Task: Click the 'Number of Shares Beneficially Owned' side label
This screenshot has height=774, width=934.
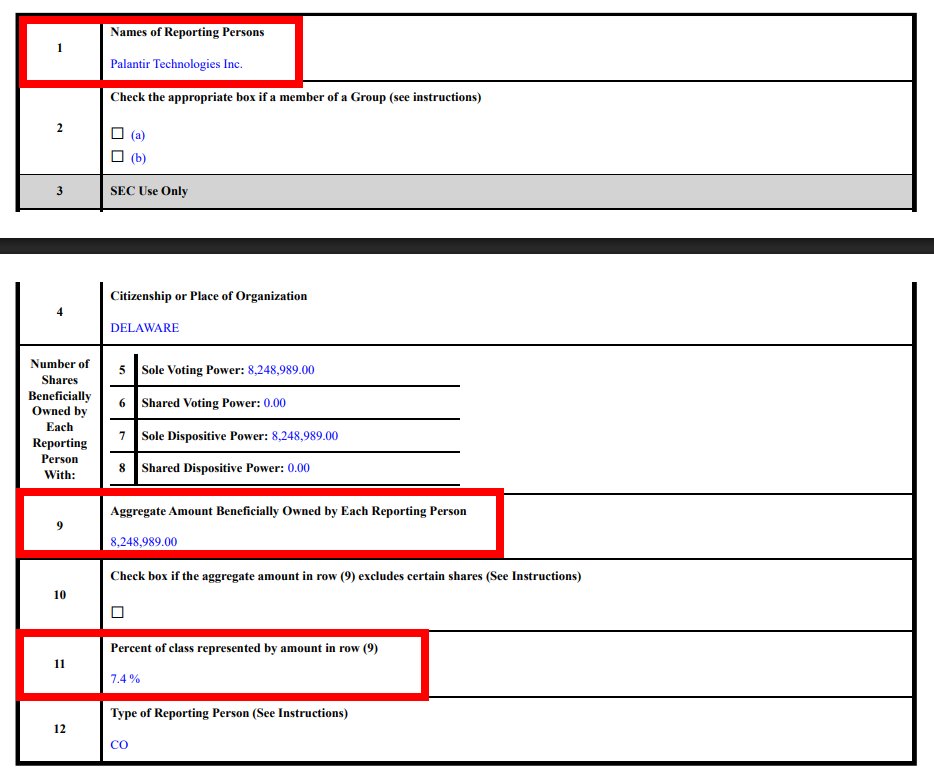Action: [60, 419]
